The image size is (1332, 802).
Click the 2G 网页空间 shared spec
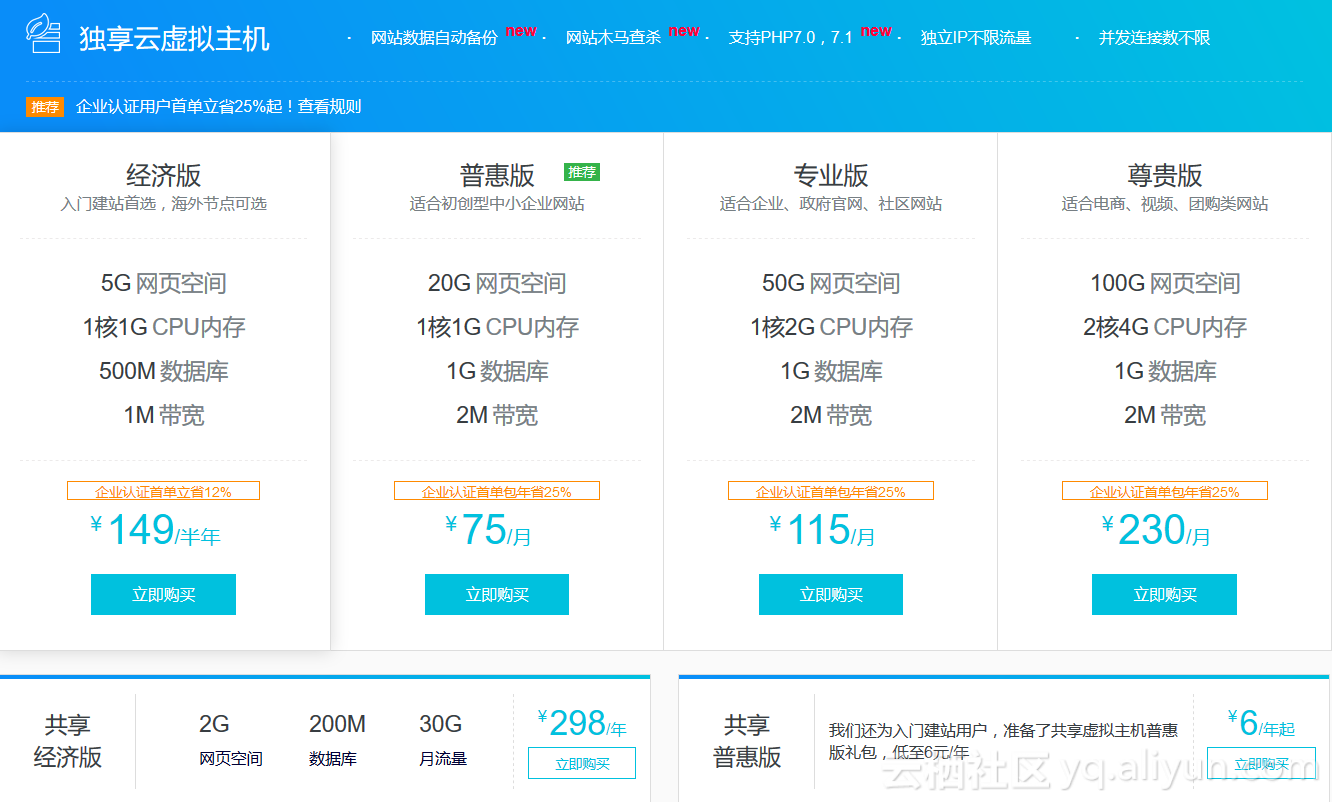click(231, 740)
